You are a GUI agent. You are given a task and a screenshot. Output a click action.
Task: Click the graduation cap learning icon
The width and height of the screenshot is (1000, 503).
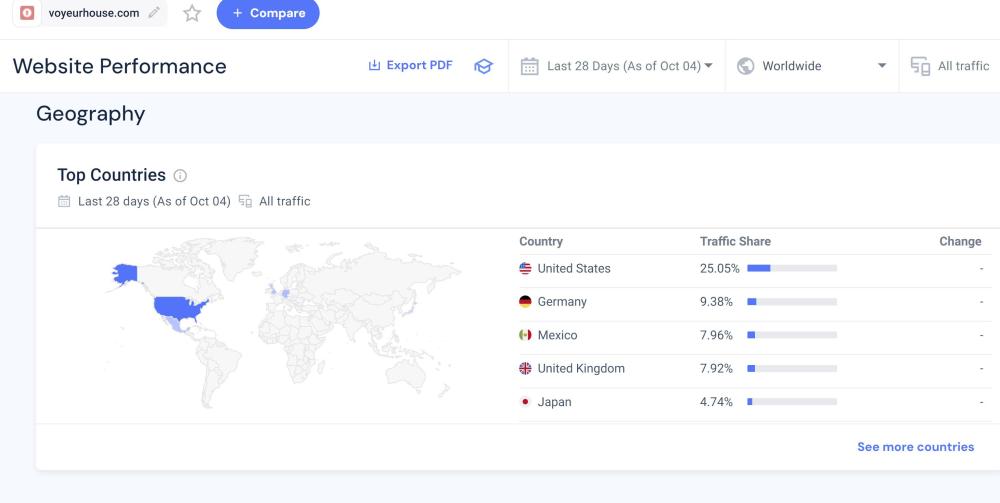click(x=483, y=66)
